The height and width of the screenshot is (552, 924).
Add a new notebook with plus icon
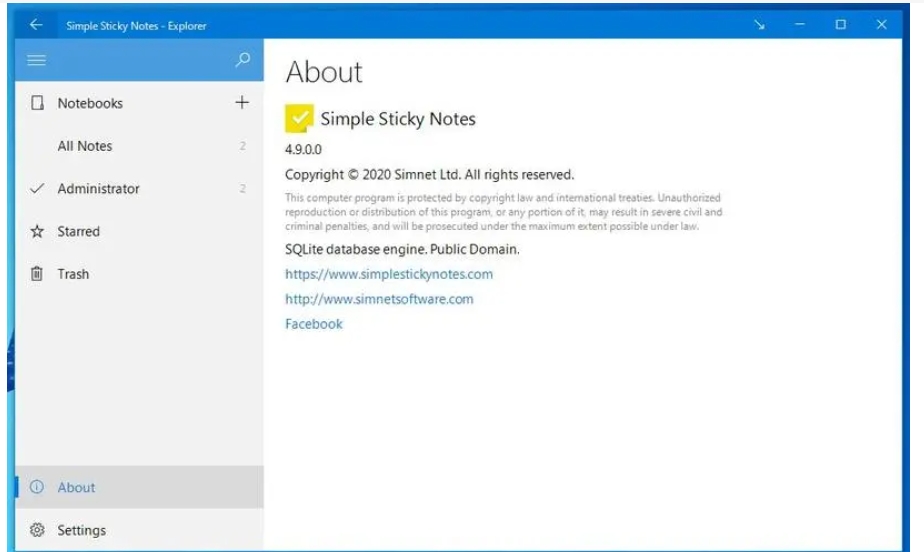click(x=242, y=103)
